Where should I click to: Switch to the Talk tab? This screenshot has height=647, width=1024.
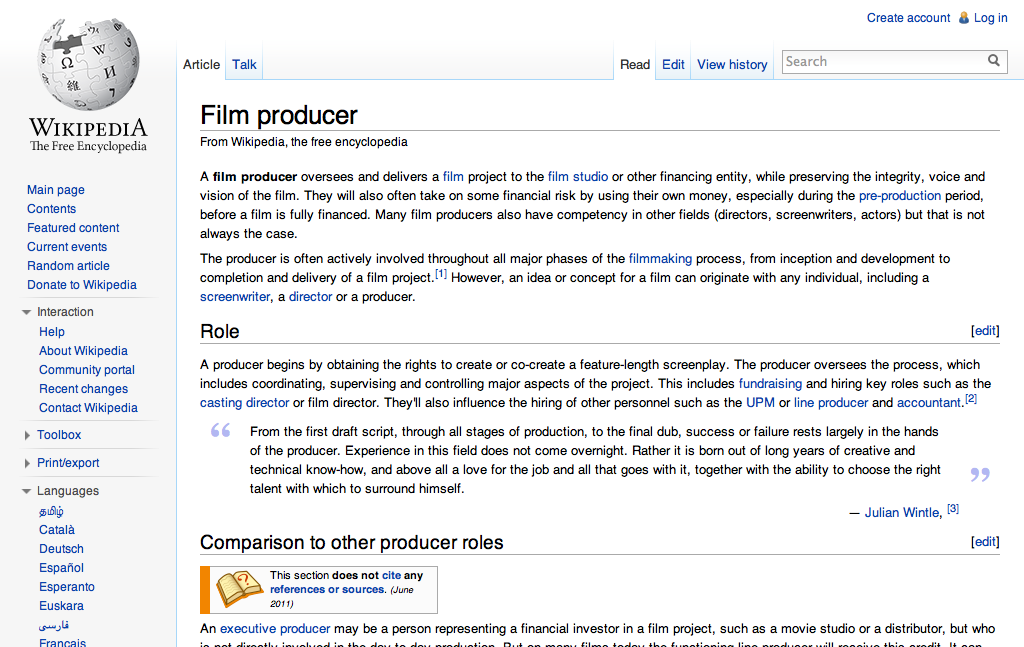244,65
